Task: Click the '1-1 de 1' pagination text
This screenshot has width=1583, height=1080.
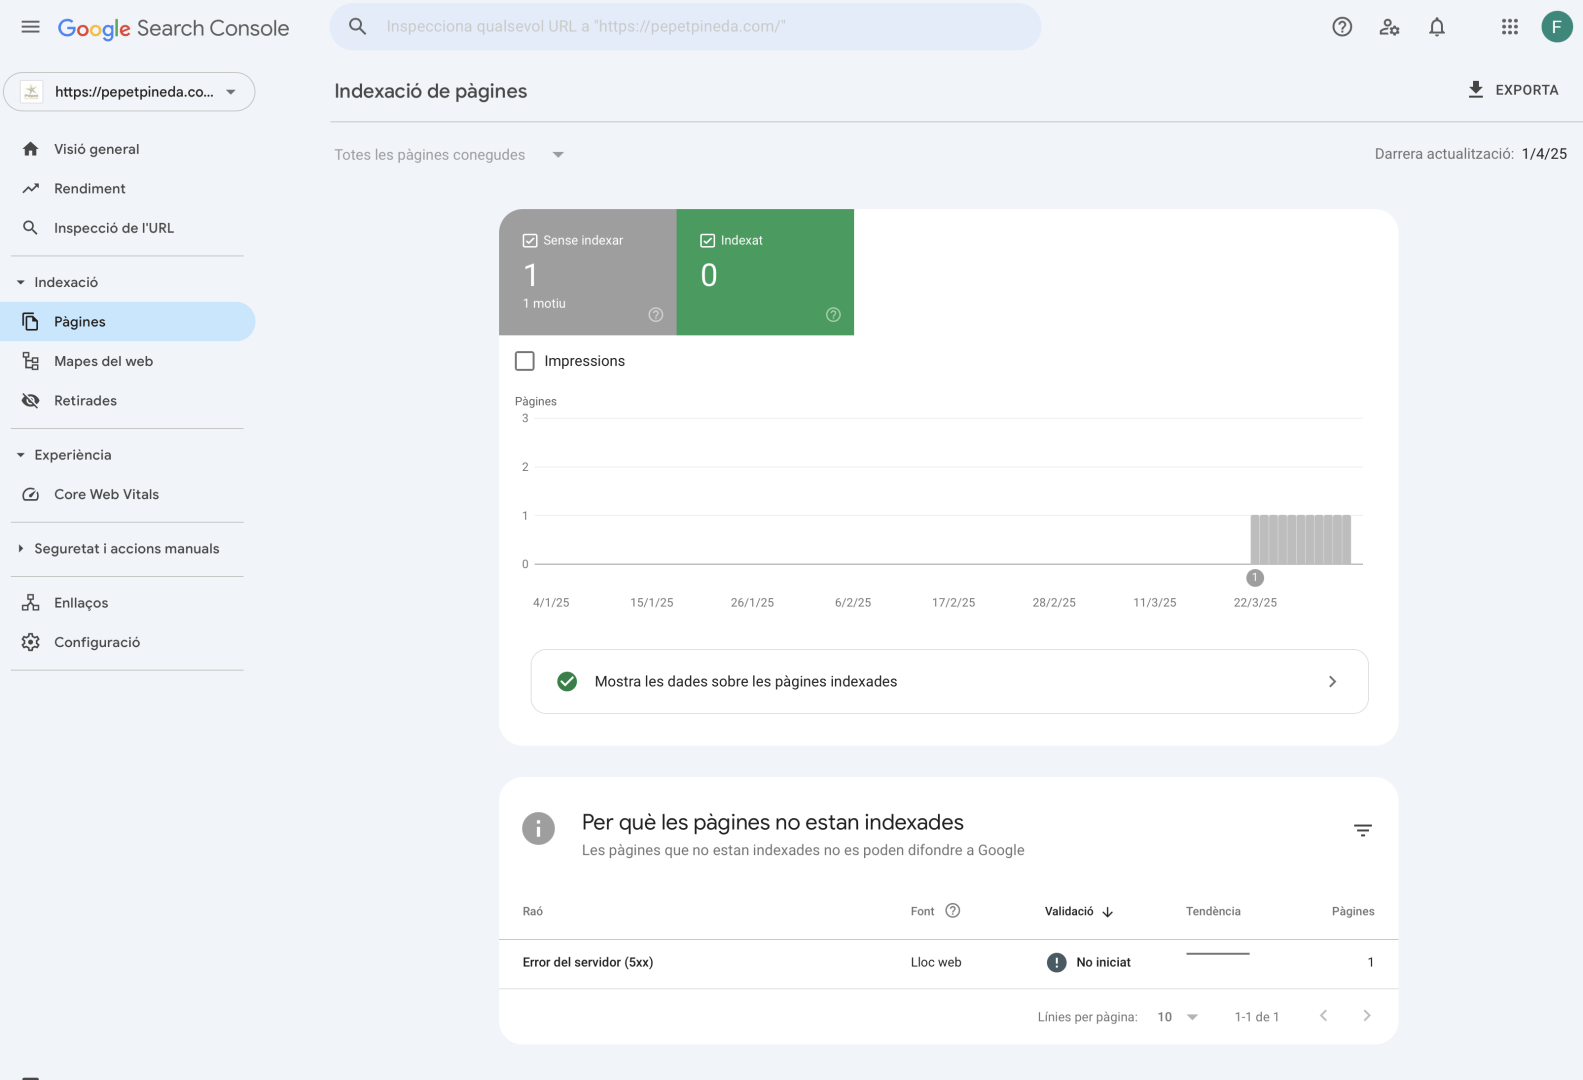Action: 1256,1016
